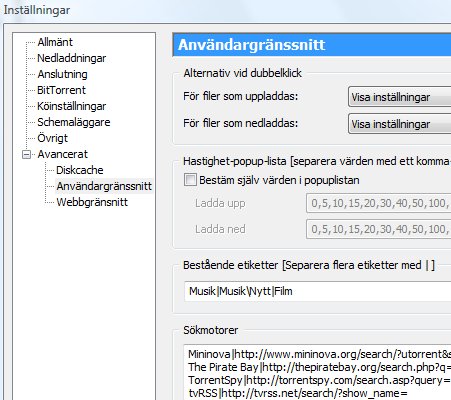
Task: Click the Mininova search engine line
Action: [319, 354]
